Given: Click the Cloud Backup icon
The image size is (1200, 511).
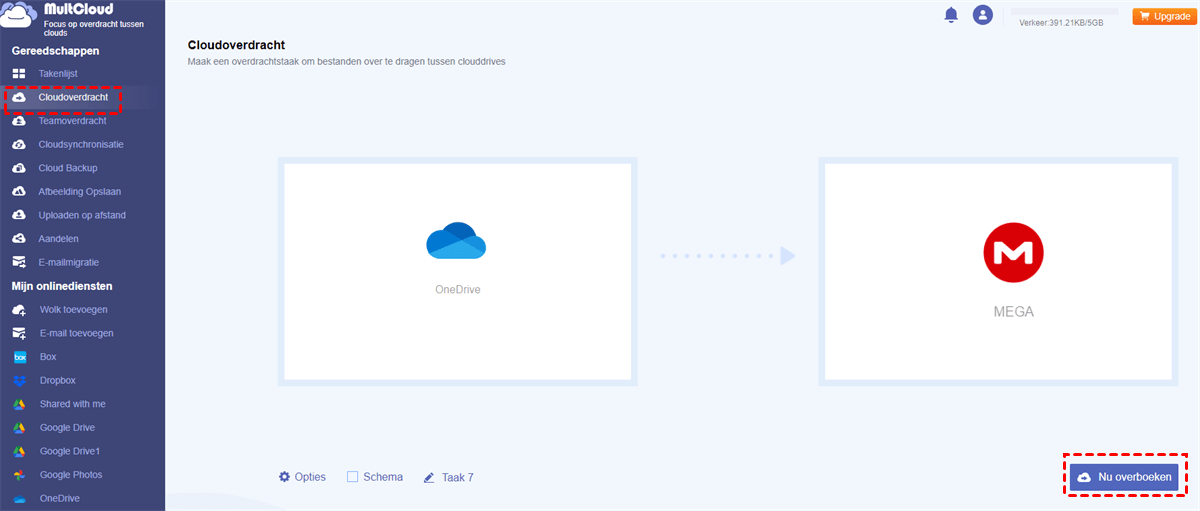Looking at the screenshot, I should click(19, 168).
